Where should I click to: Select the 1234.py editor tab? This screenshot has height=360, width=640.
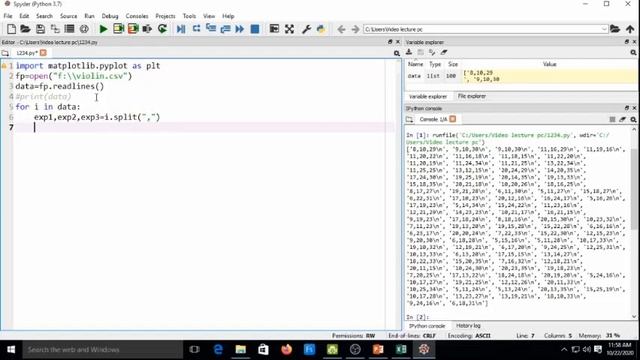(x=27, y=53)
